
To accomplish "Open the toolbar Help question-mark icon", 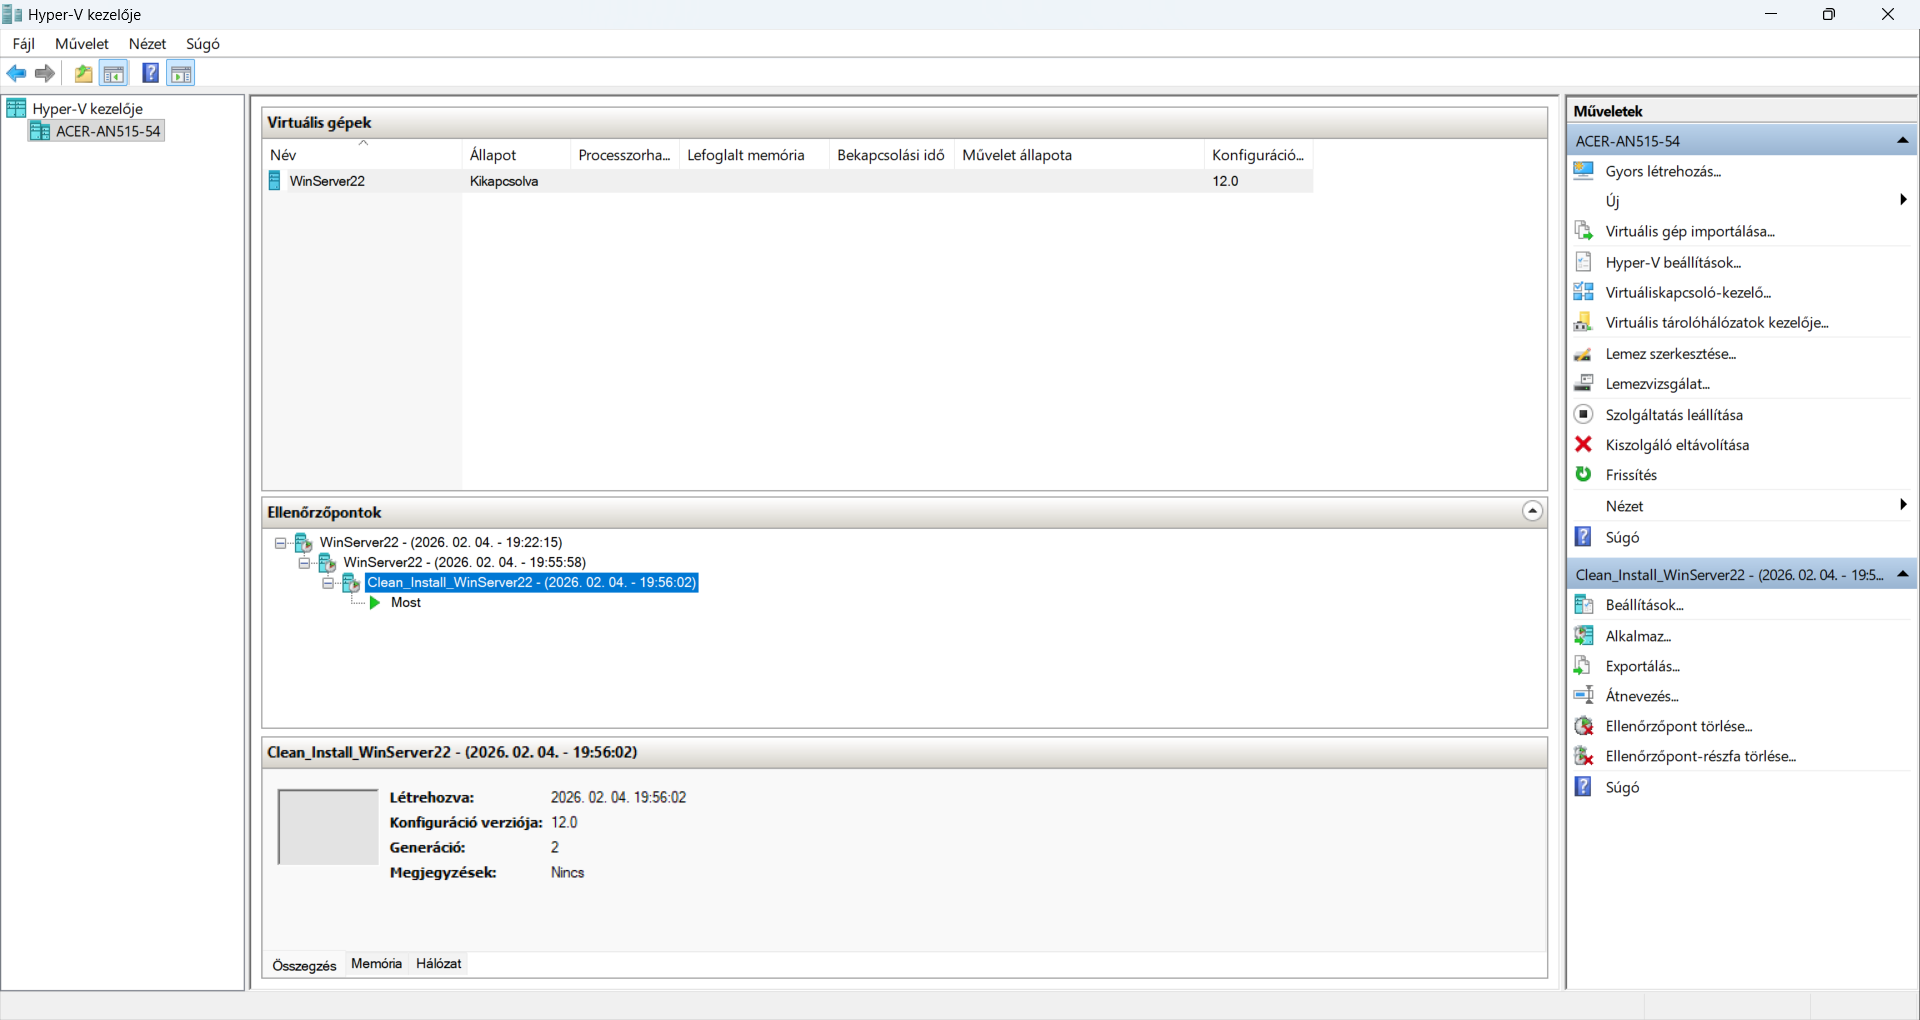I will 150,73.
